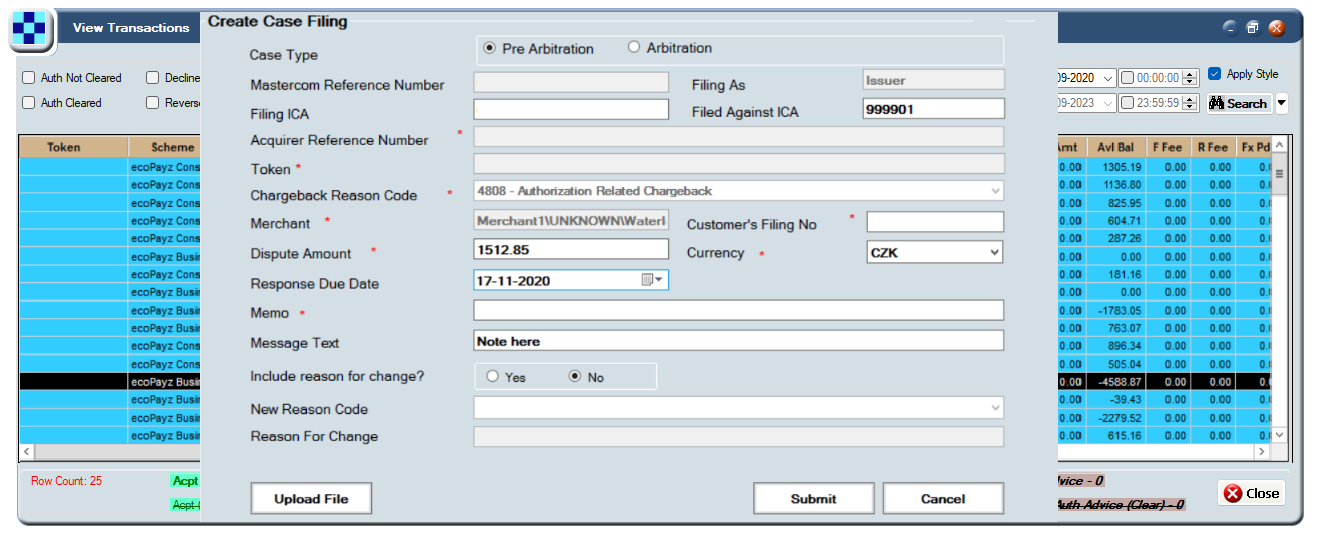Screen dimensions: 1317x538
Task: Select the Arbitration radio button
Action: point(634,47)
